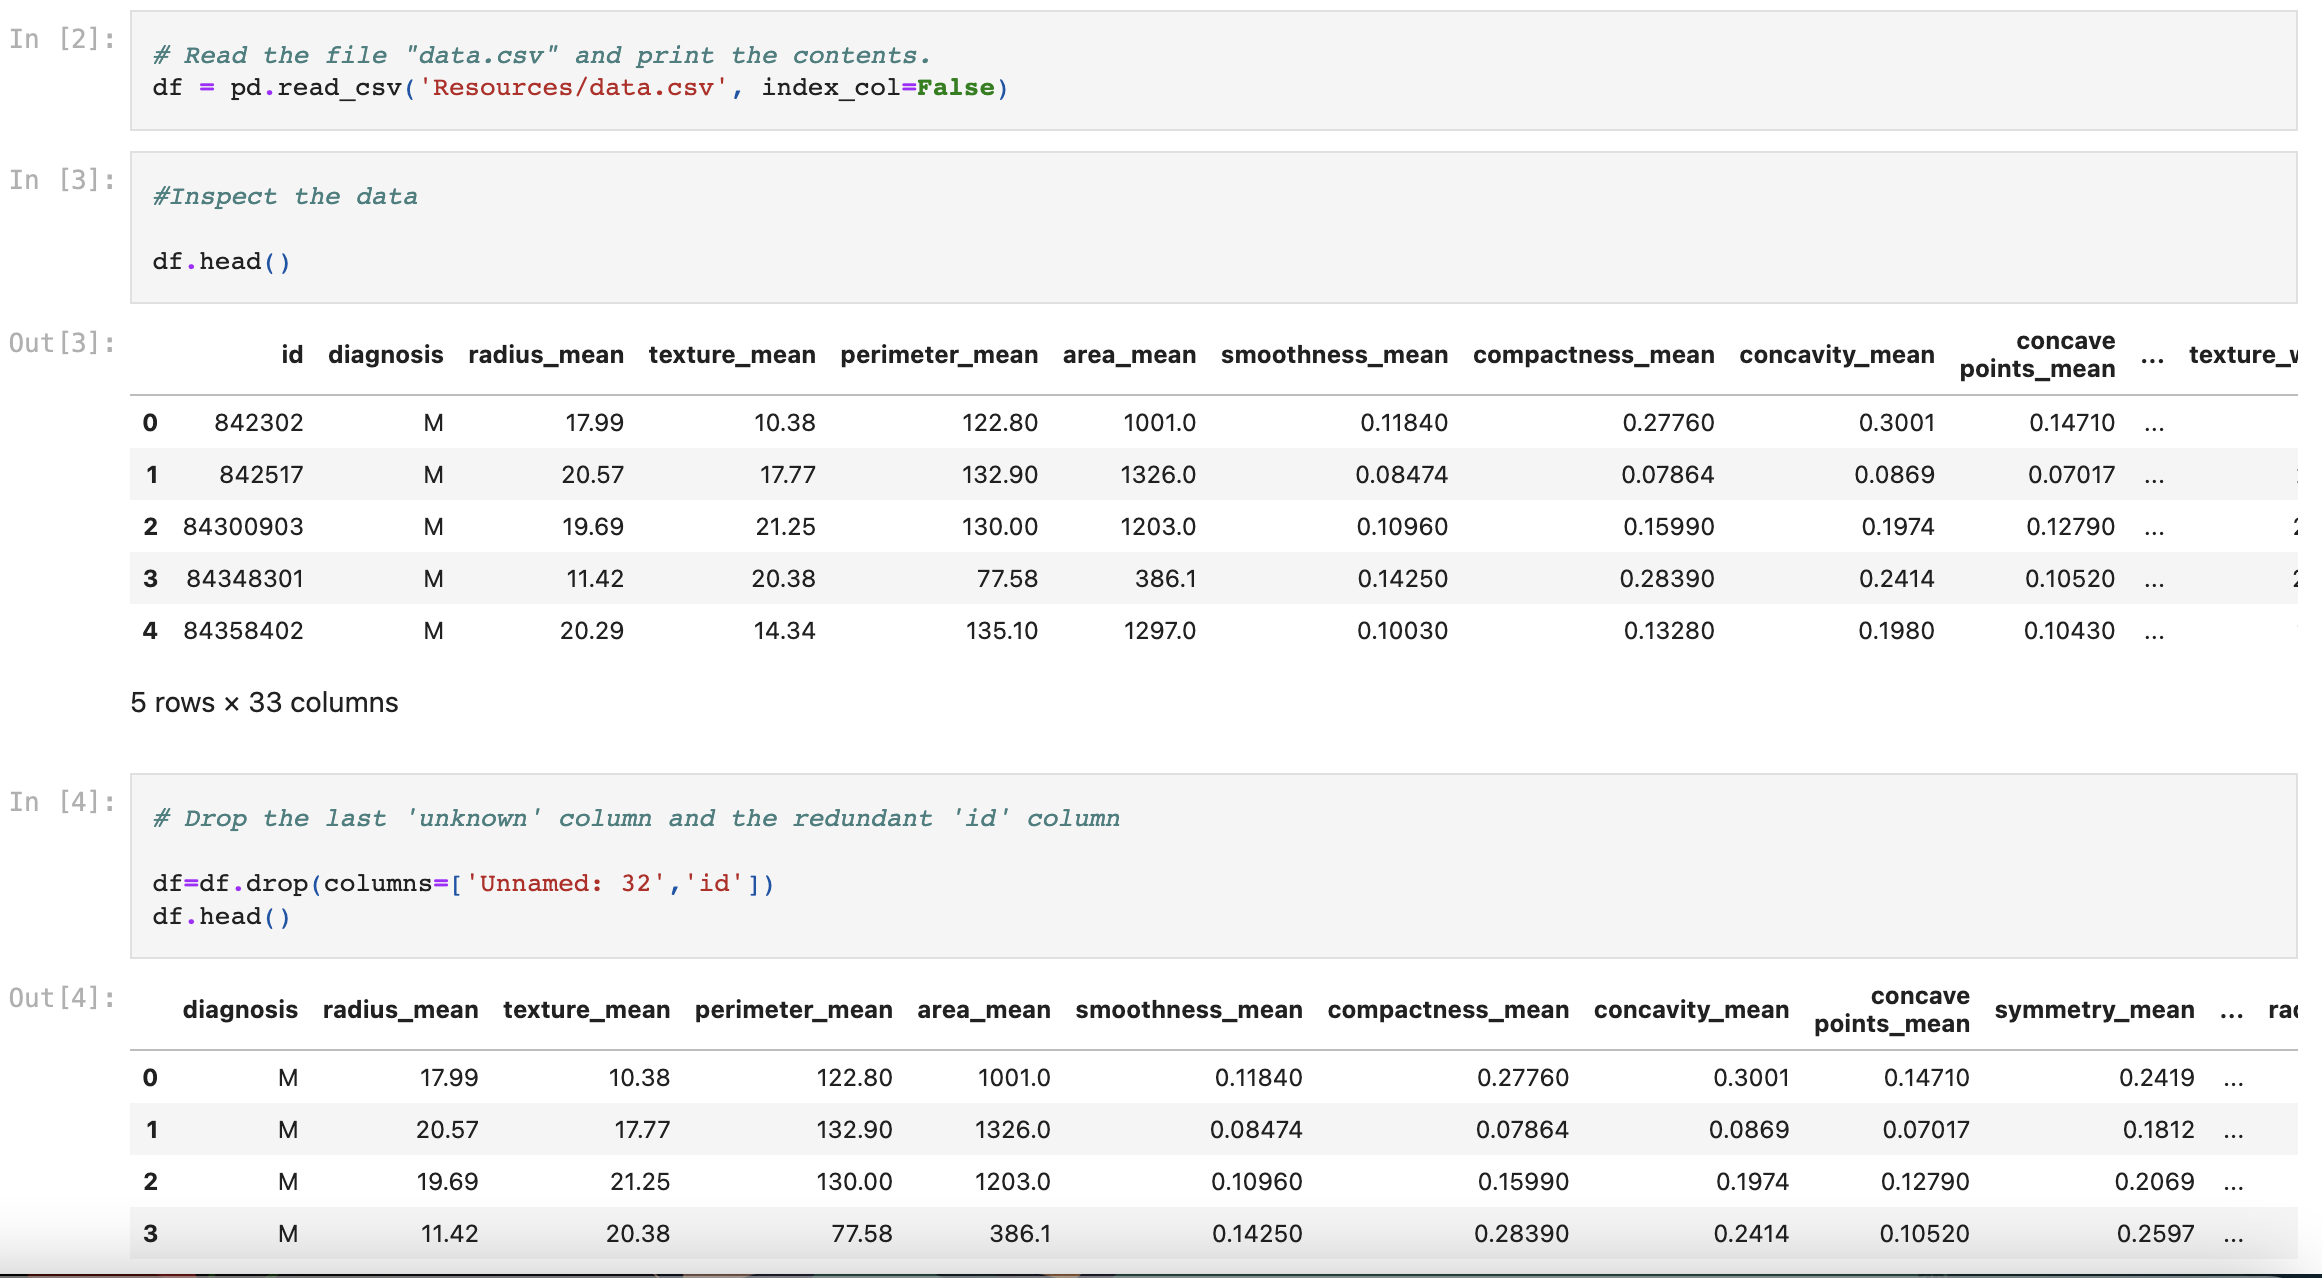Click row index 4 in the first table

[x=150, y=631]
